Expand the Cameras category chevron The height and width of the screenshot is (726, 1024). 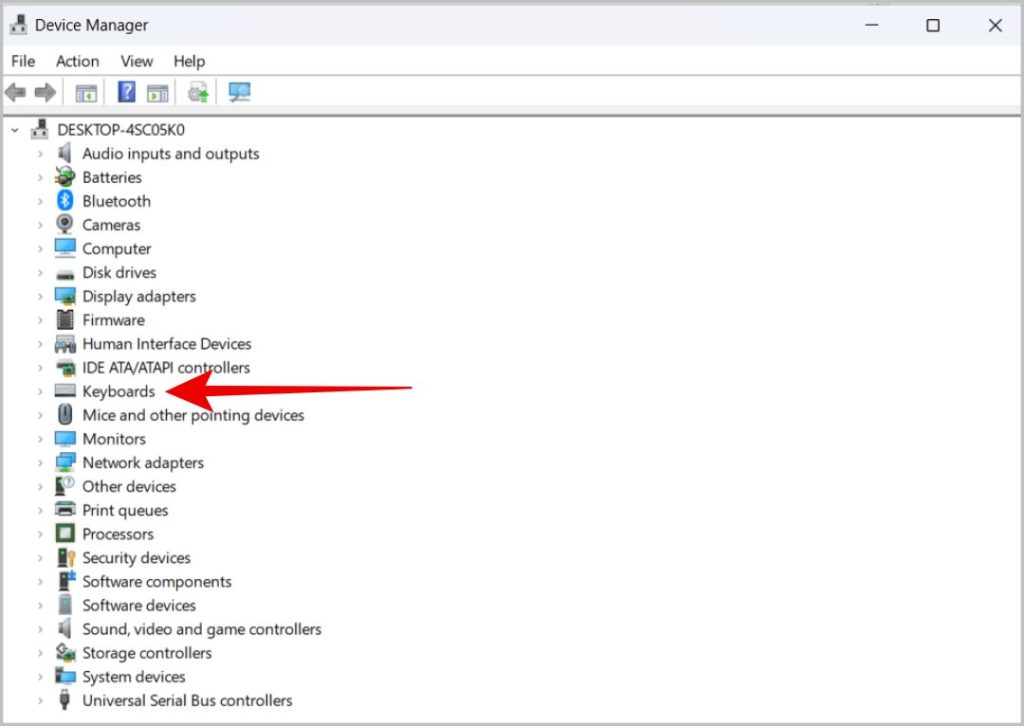[x=40, y=225]
